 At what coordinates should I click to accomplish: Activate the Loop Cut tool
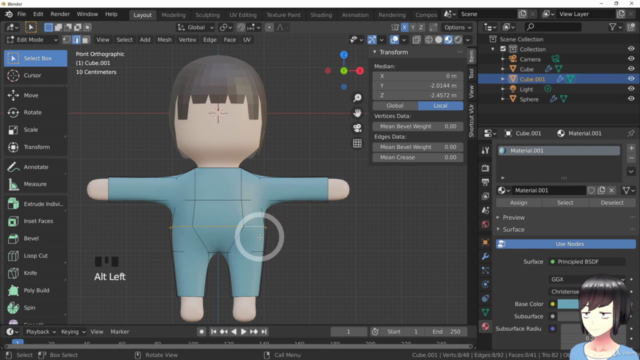(36, 256)
